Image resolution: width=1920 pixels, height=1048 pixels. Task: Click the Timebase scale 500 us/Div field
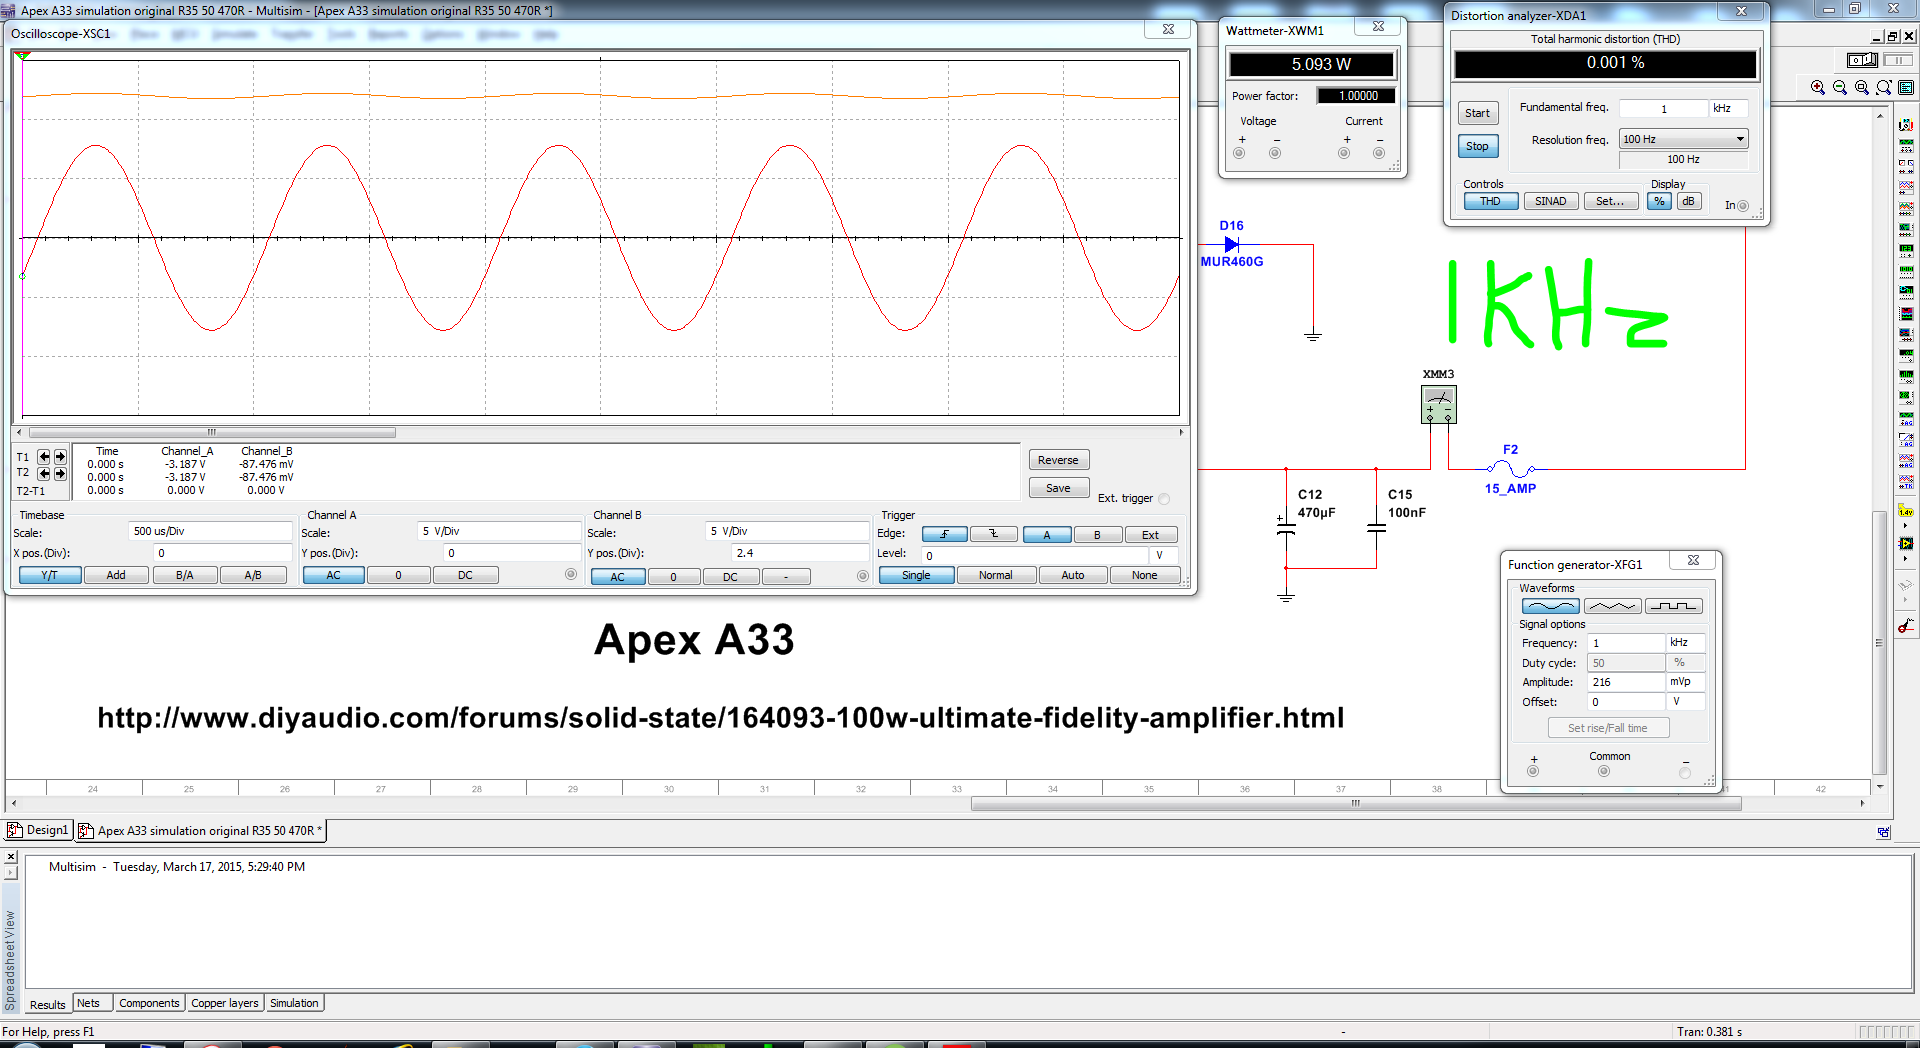pos(210,532)
